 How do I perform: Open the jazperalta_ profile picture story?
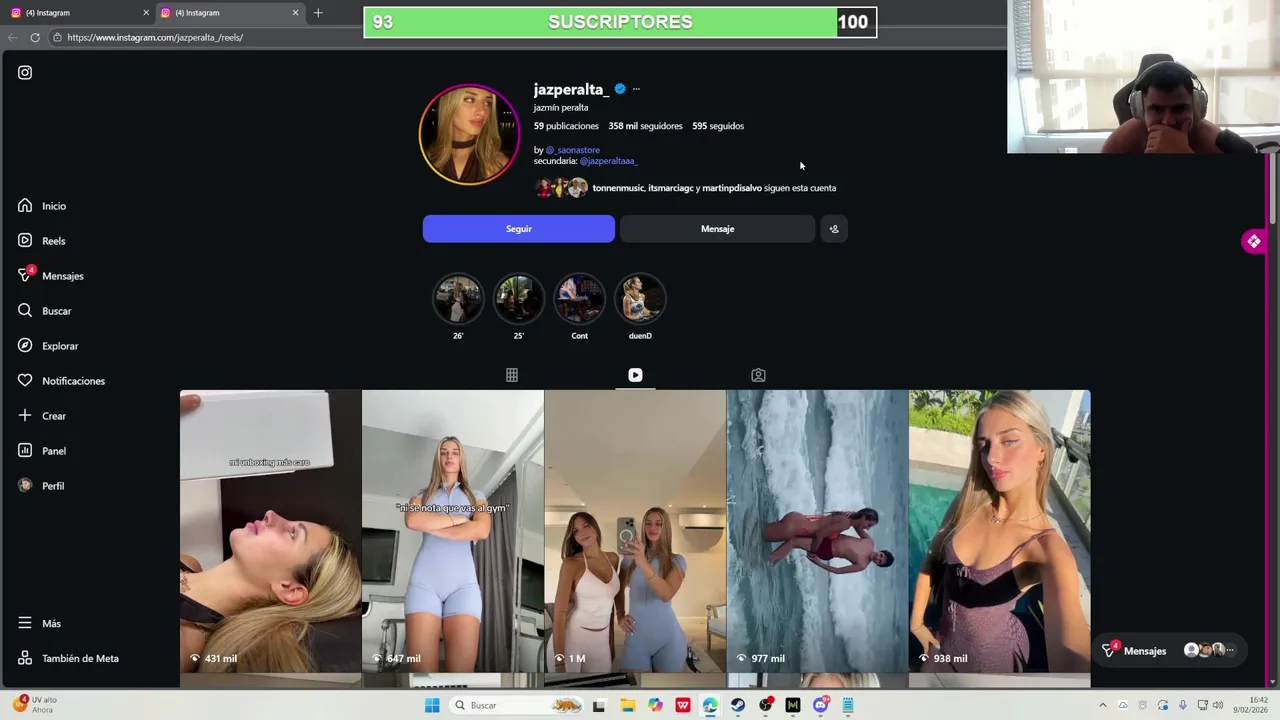click(x=469, y=135)
